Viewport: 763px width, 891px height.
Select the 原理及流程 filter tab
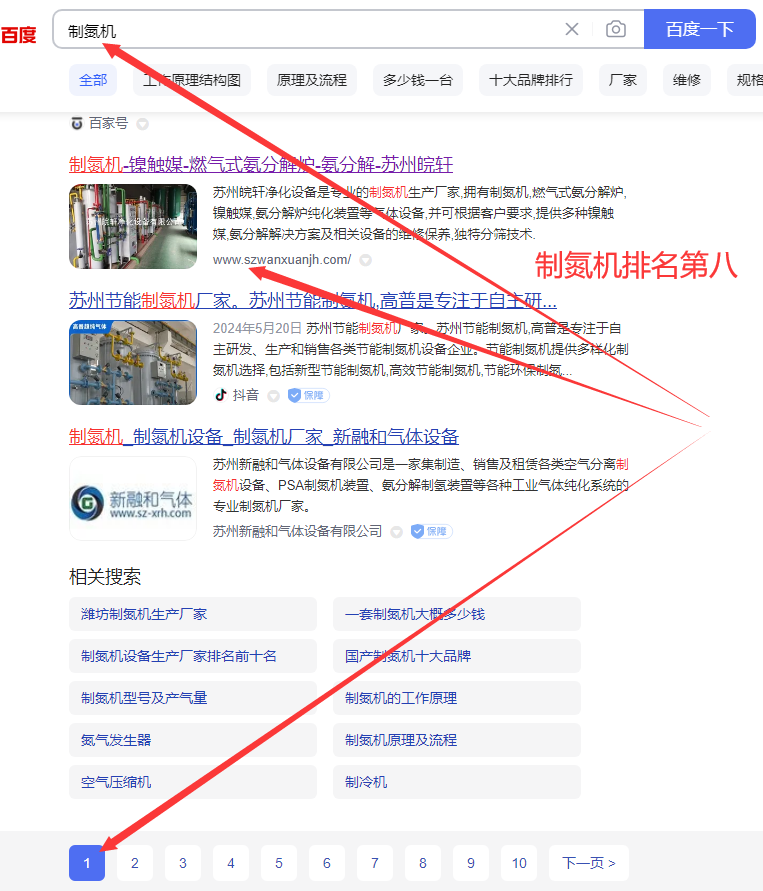pos(312,80)
